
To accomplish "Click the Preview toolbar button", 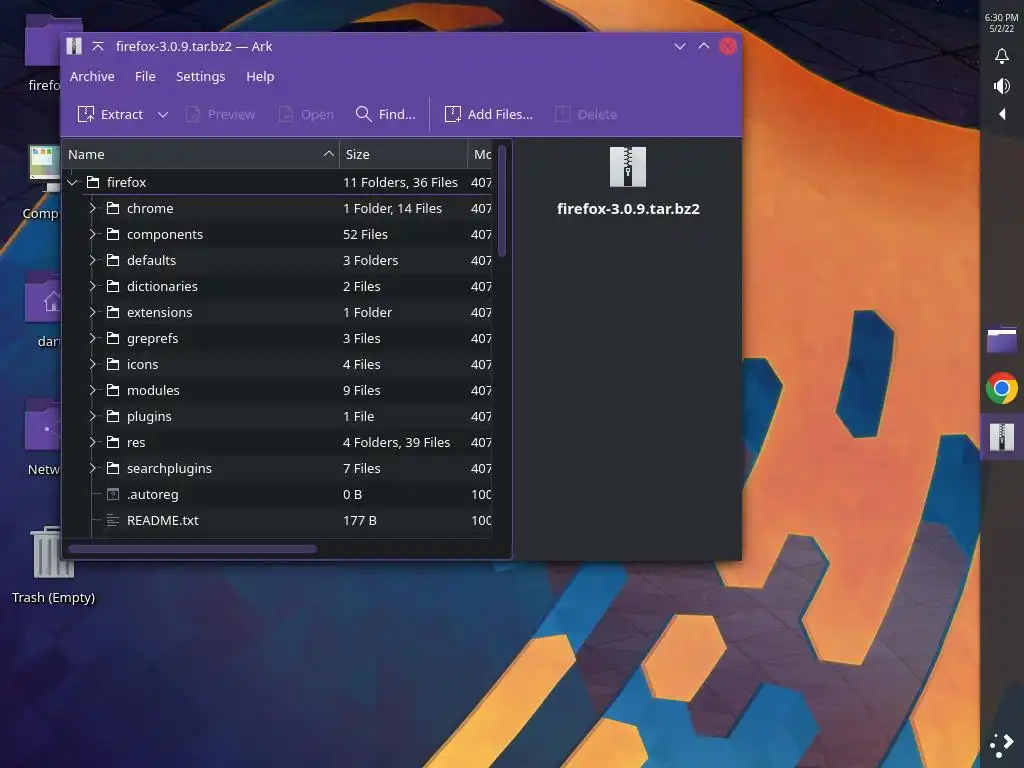I will point(220,114).
